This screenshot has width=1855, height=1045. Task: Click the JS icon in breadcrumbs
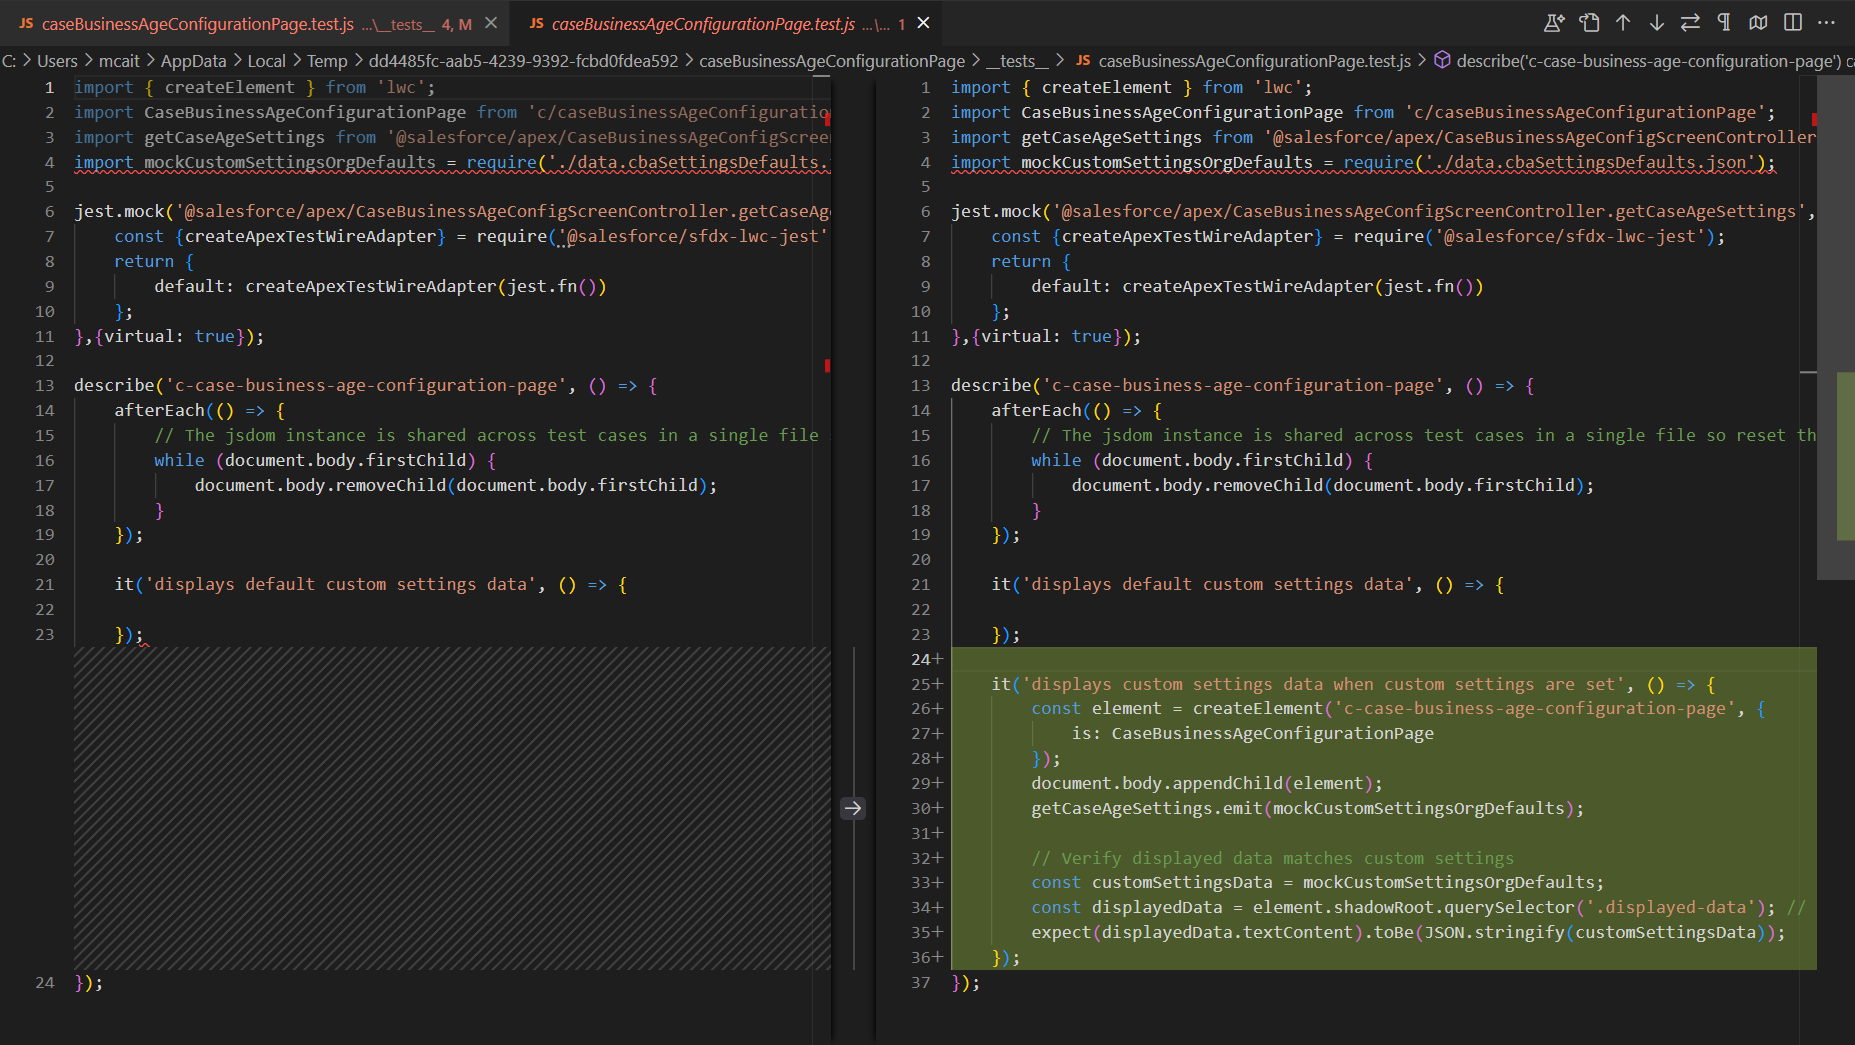coord(1083,61)
